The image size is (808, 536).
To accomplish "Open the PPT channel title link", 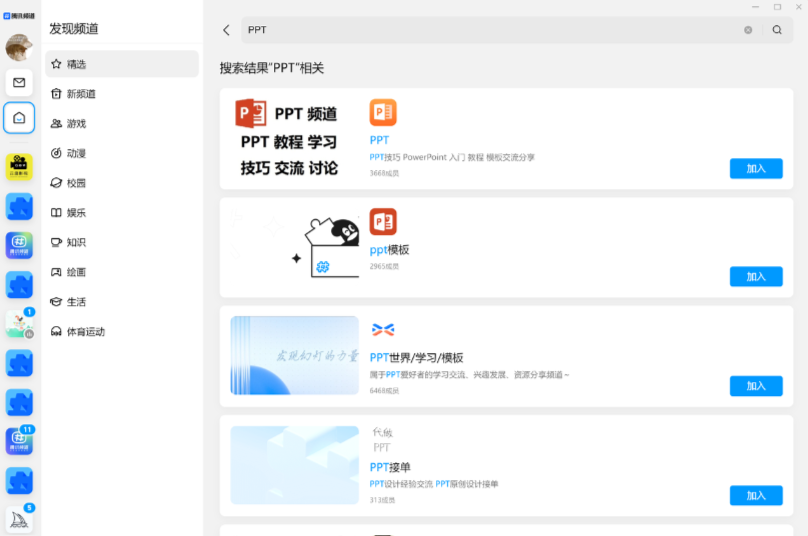I will coord(379,140).
